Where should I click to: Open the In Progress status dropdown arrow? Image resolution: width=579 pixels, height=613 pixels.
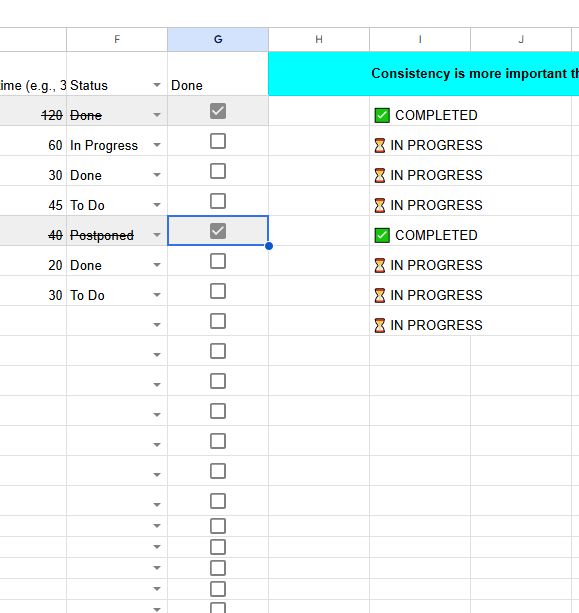click(x=157, y=145)
